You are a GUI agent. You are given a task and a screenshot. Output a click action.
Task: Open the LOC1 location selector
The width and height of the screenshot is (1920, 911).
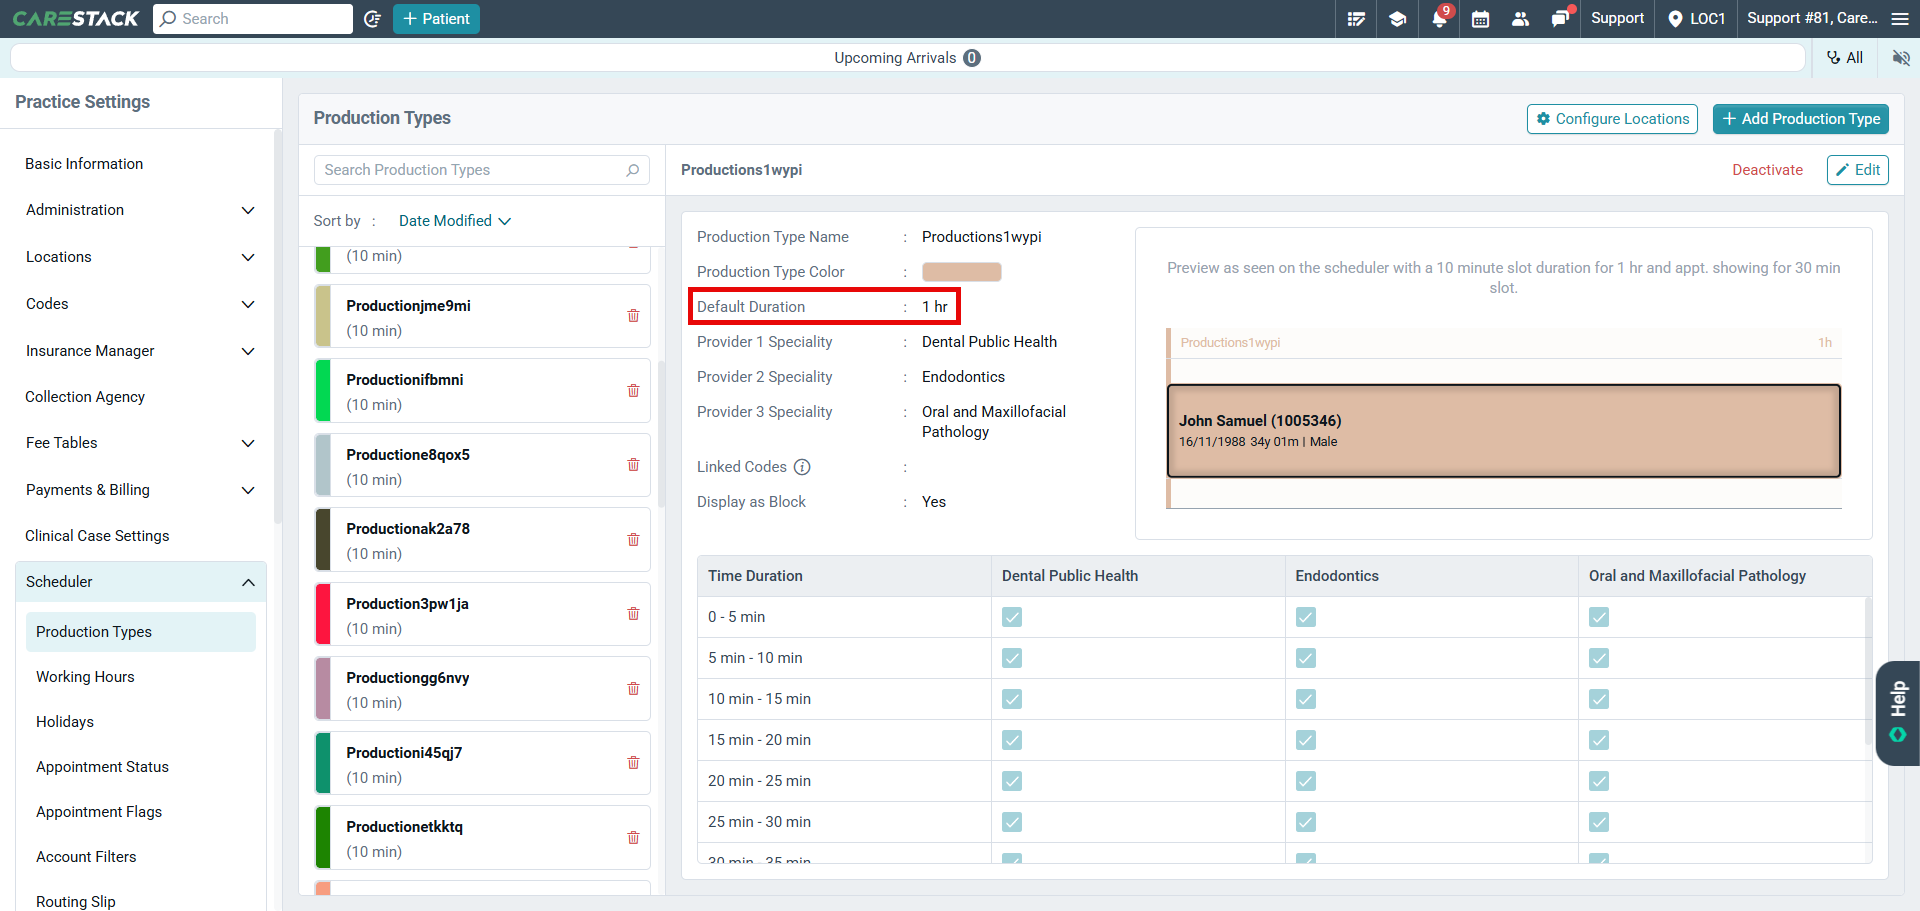[x=1696, y=19]
